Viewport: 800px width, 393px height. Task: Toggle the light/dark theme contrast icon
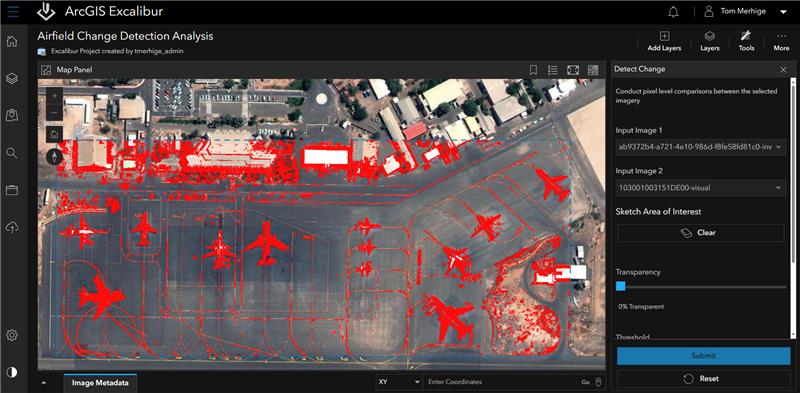pos(12,372)
